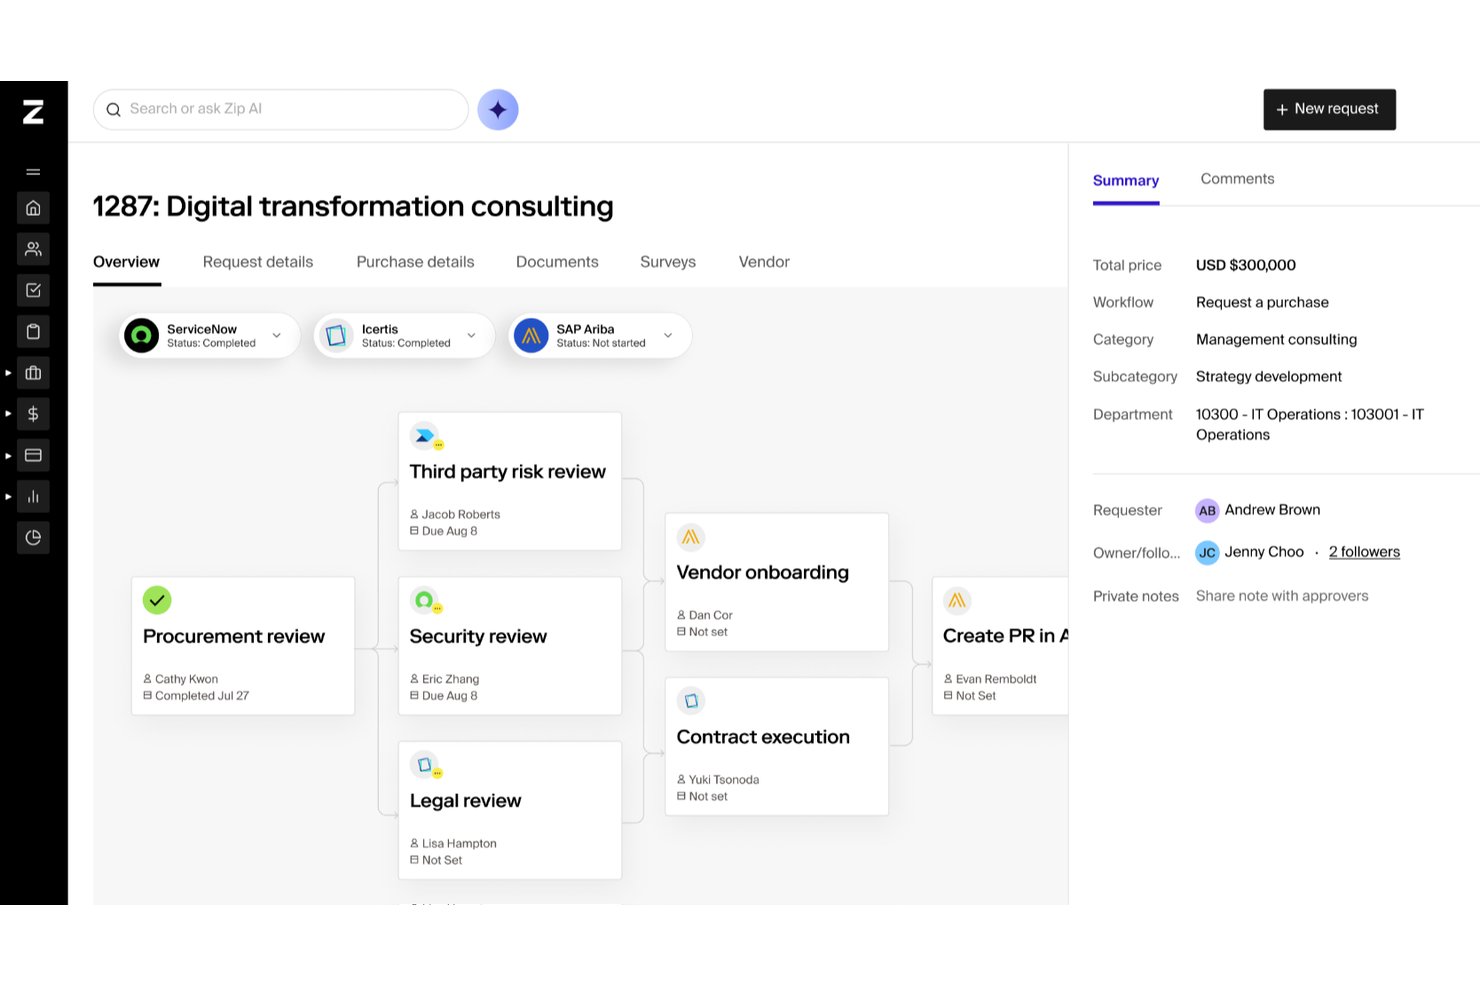Click the request title 1287 heading

coord(353,207)
